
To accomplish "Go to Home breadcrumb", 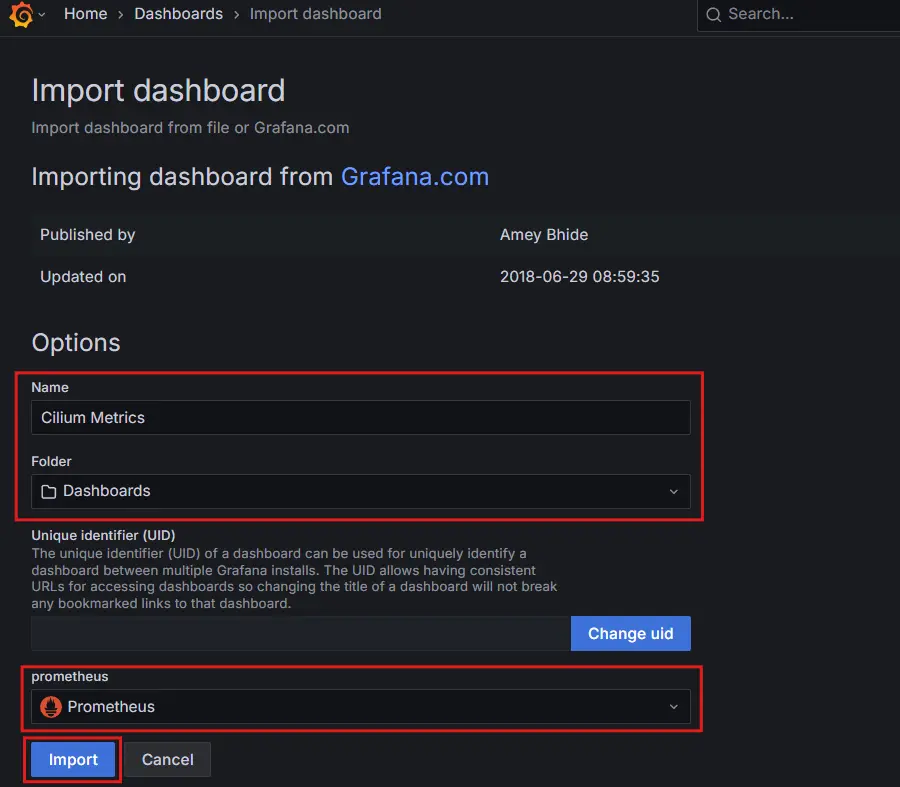I will tap(86, 14).
